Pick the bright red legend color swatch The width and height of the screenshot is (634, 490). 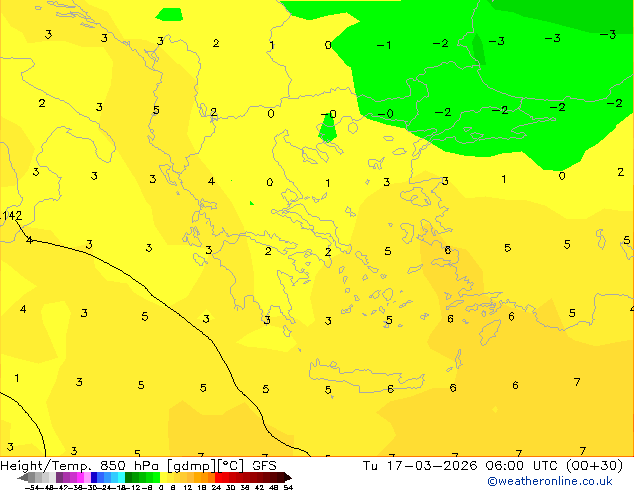(x=218, y=477)
